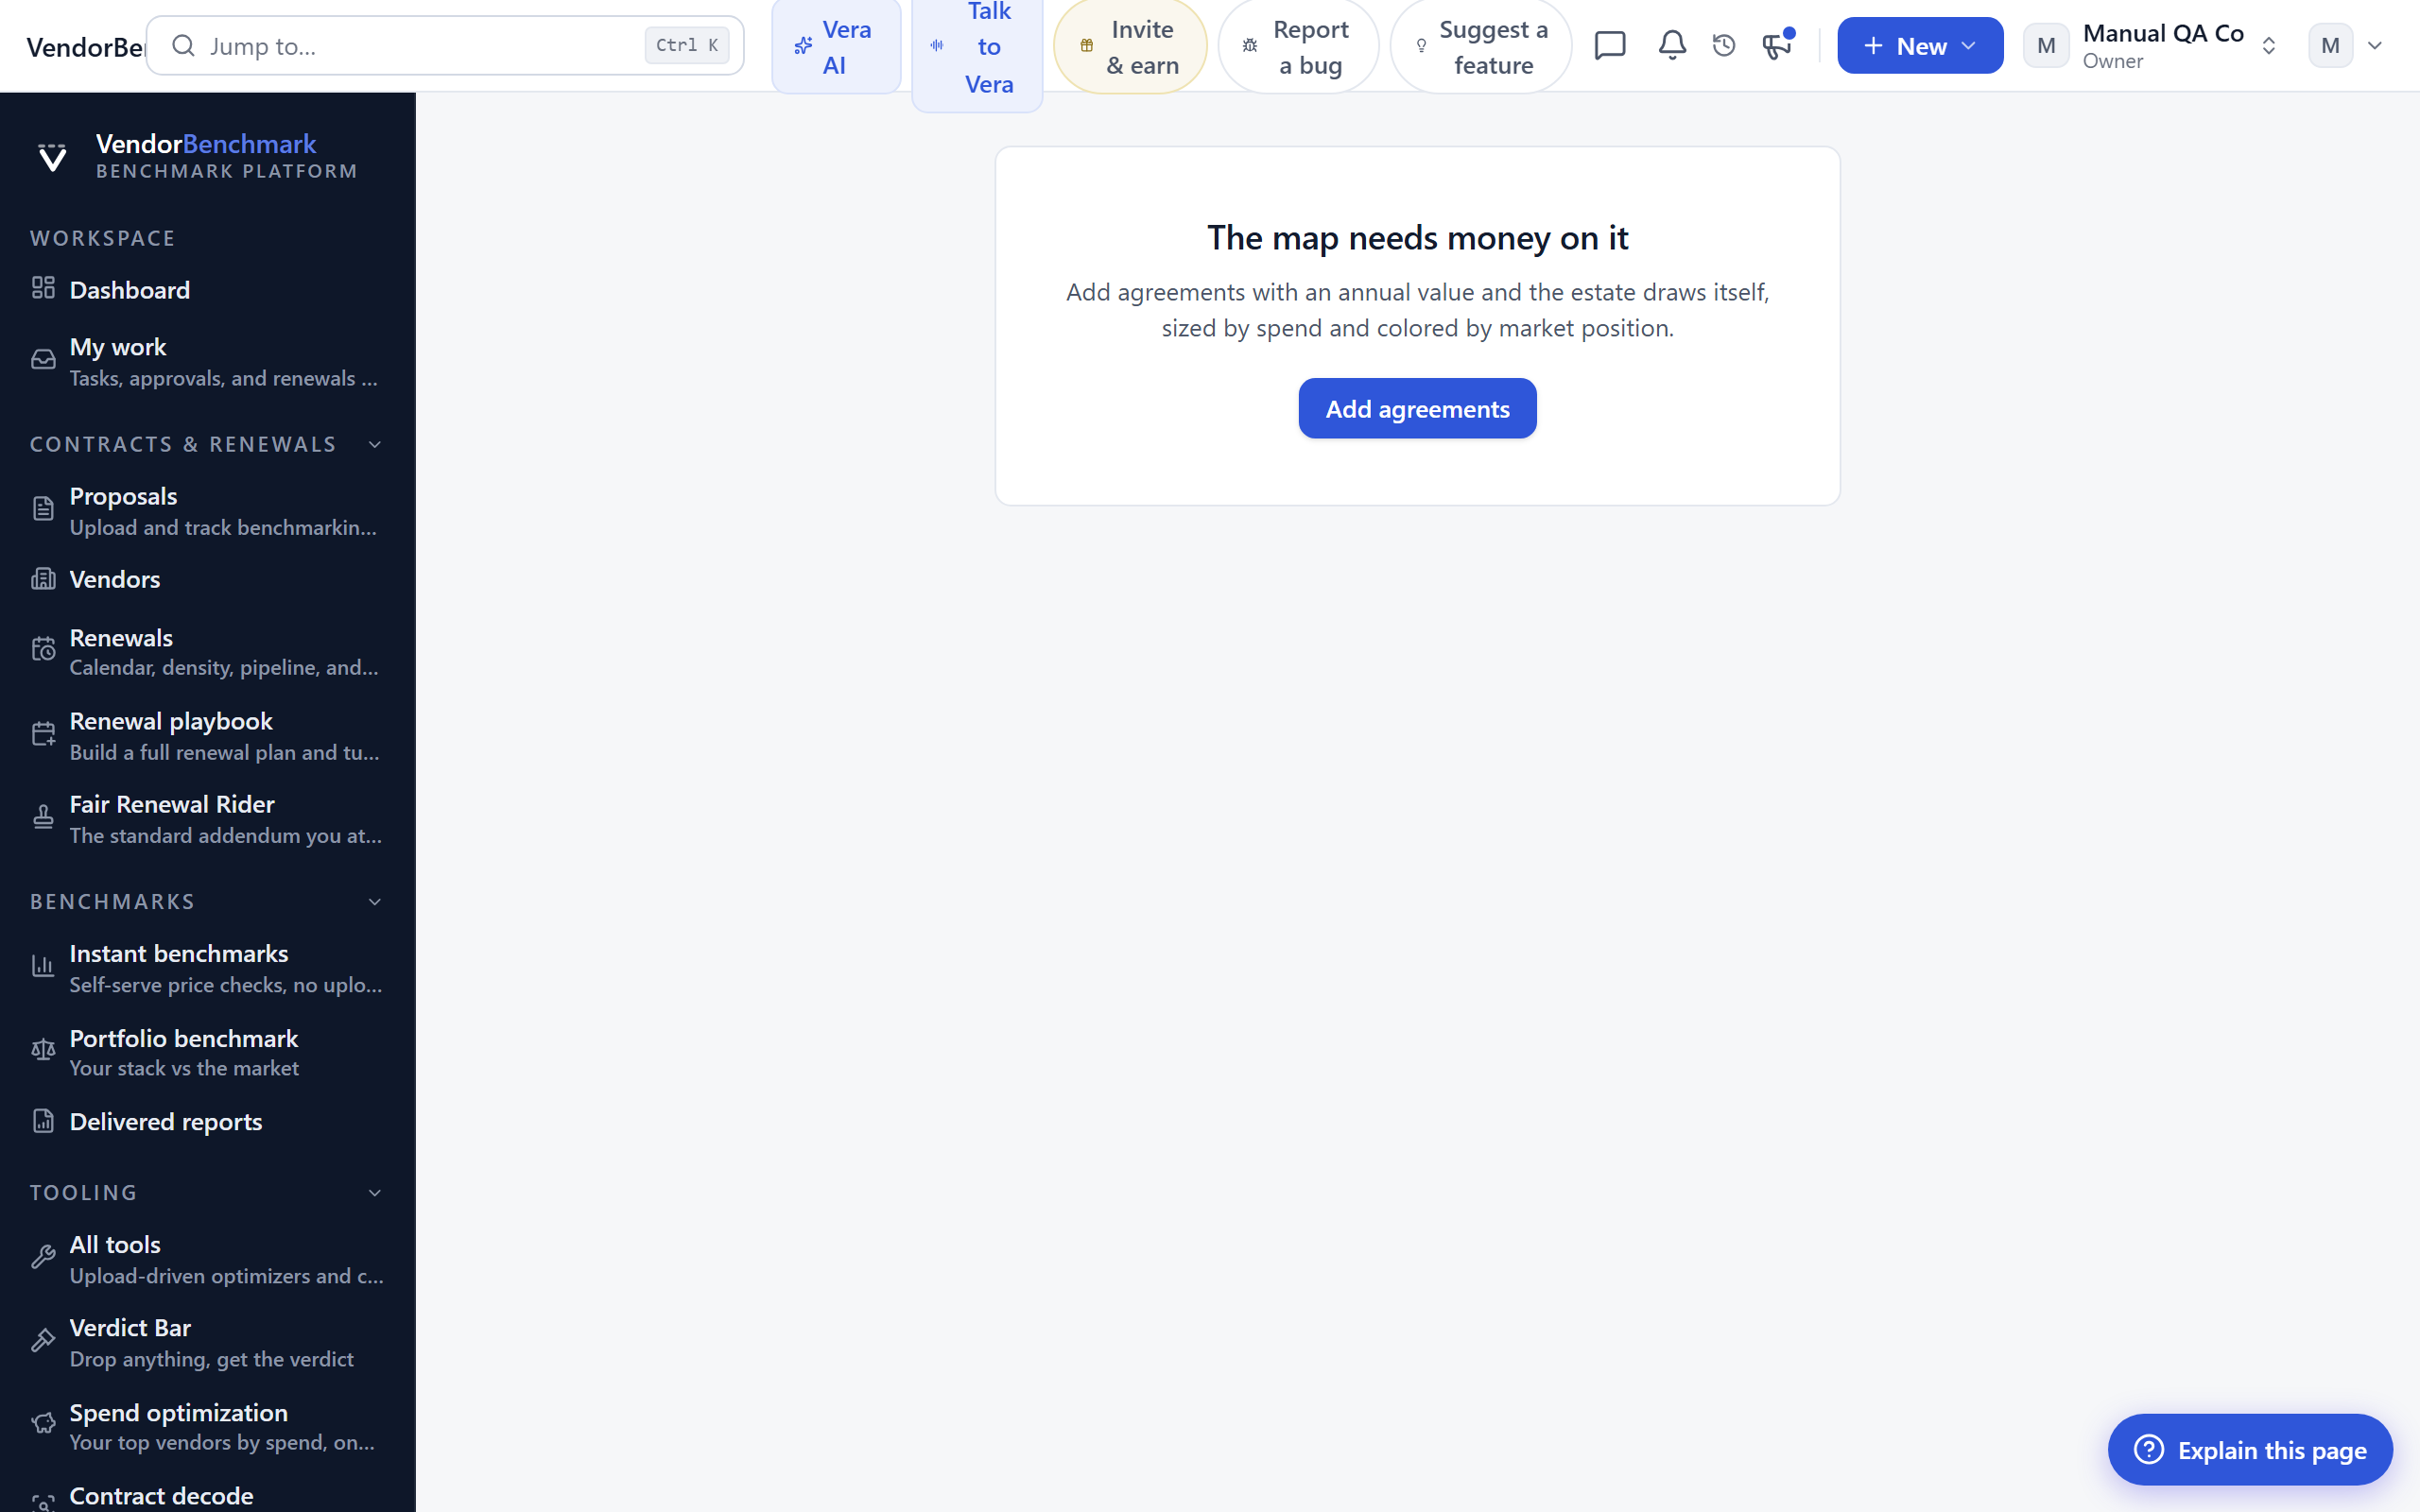Go to Instant benchmarks
The width and height of the screenshot is (2420, 1512).
208,968
